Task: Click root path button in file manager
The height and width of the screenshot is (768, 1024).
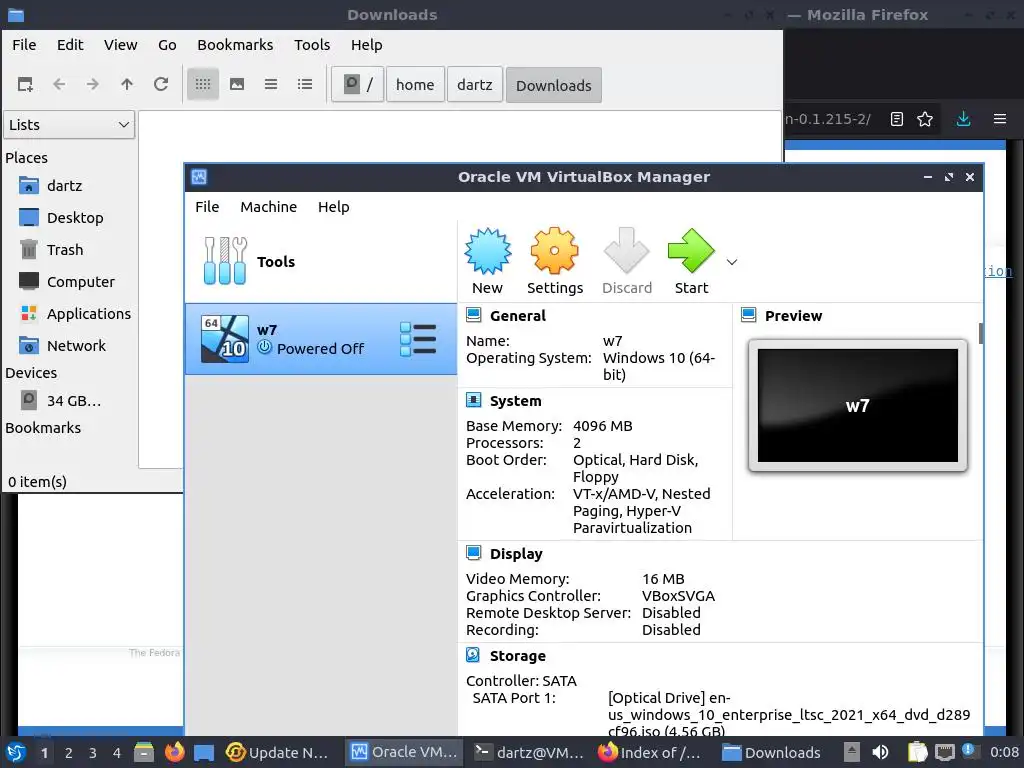Action: 358,84
